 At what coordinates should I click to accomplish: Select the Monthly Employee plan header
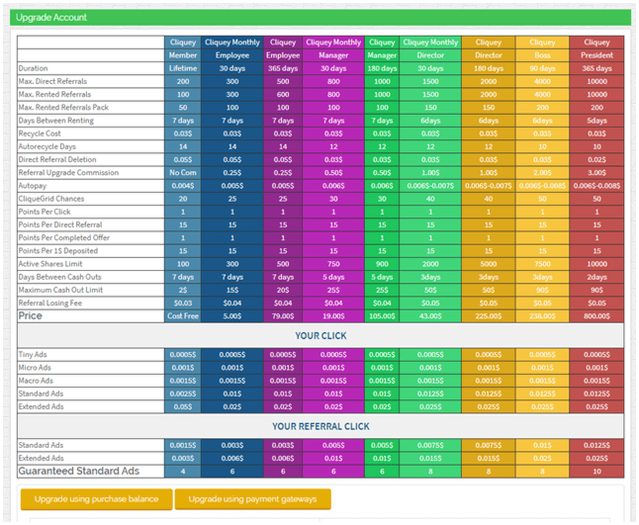point(232,49)
